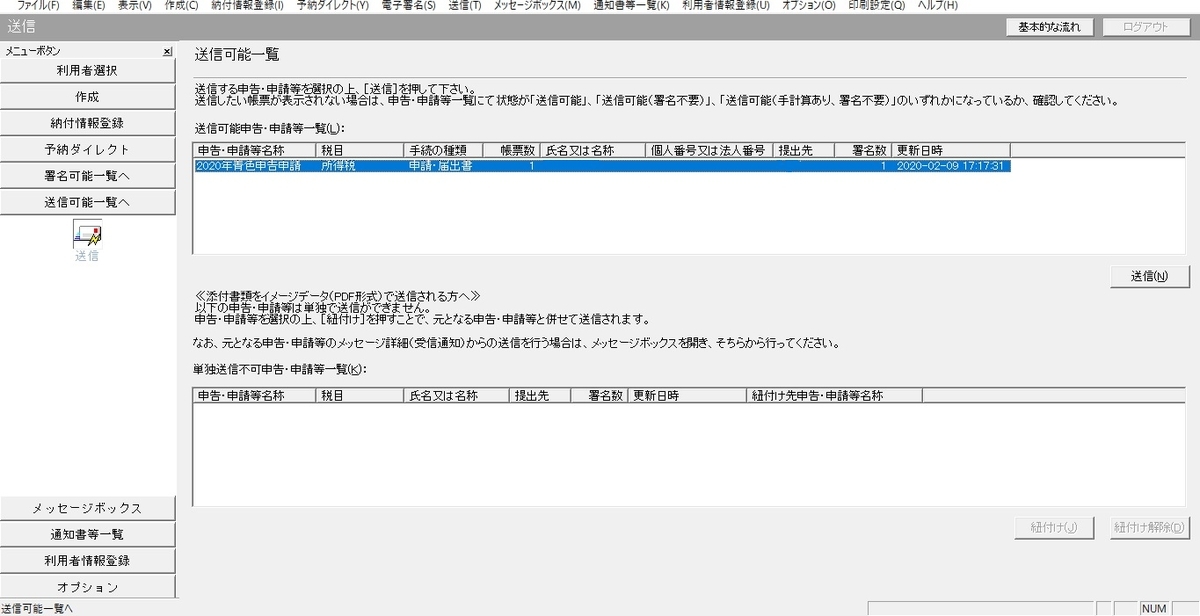Select 納付情報登録 sidebar button
The height and width of the screenshot is (616, 1200).
pyautogui.click(x=87, y=123)
